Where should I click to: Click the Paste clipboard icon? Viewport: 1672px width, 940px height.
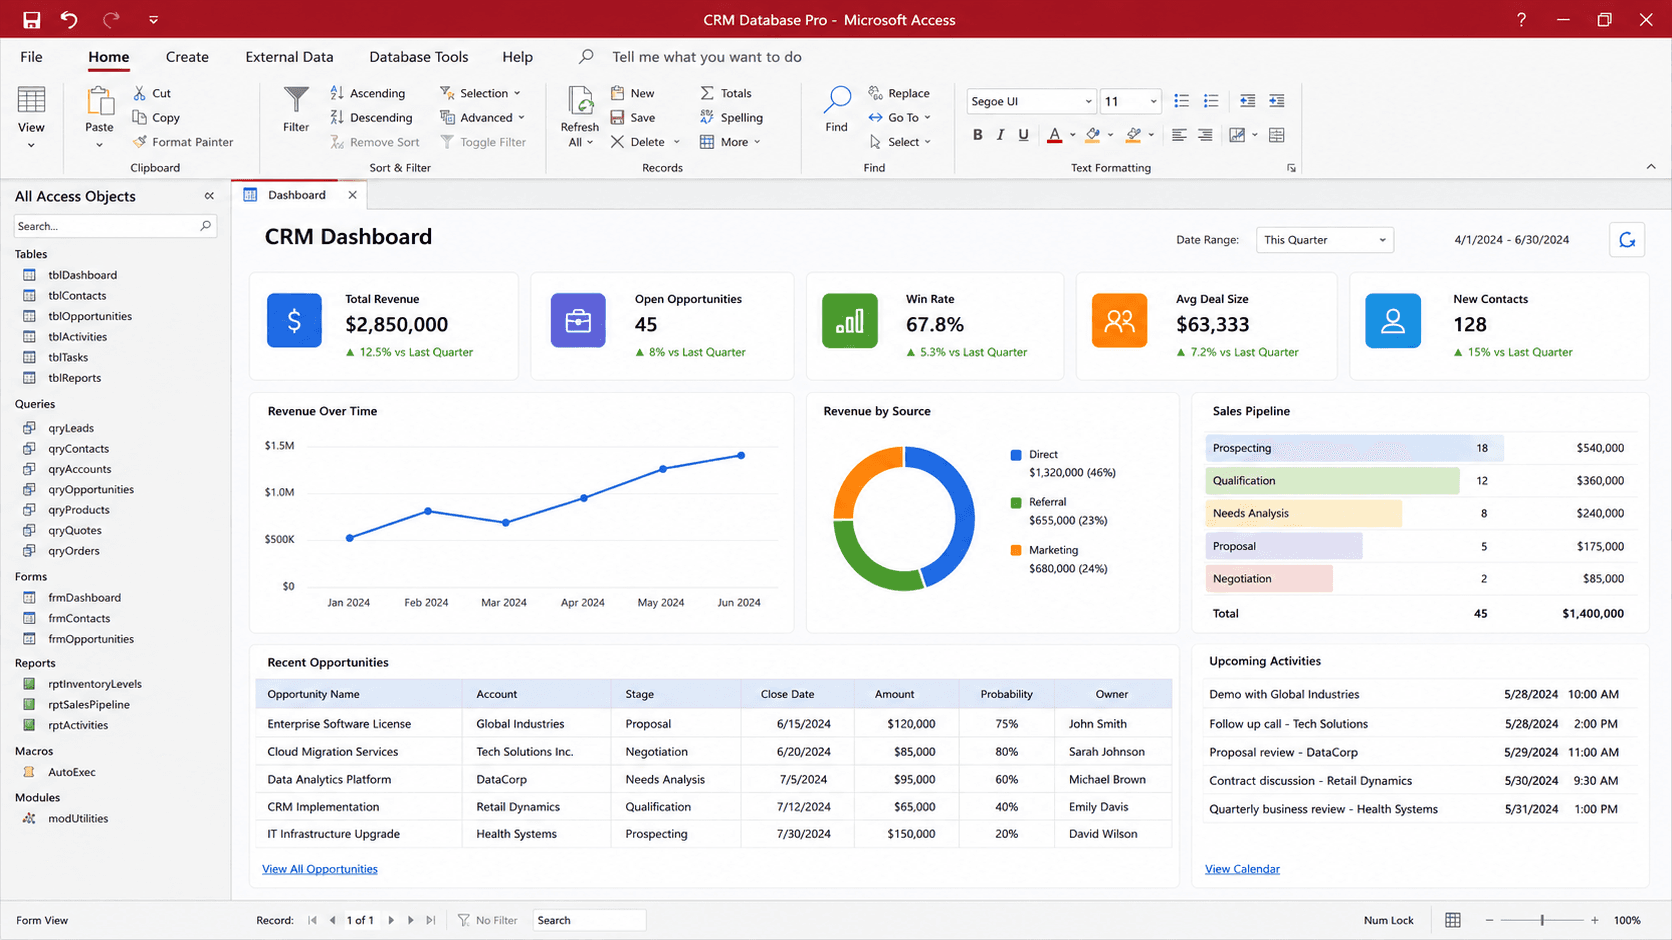(x=99, y=101)
